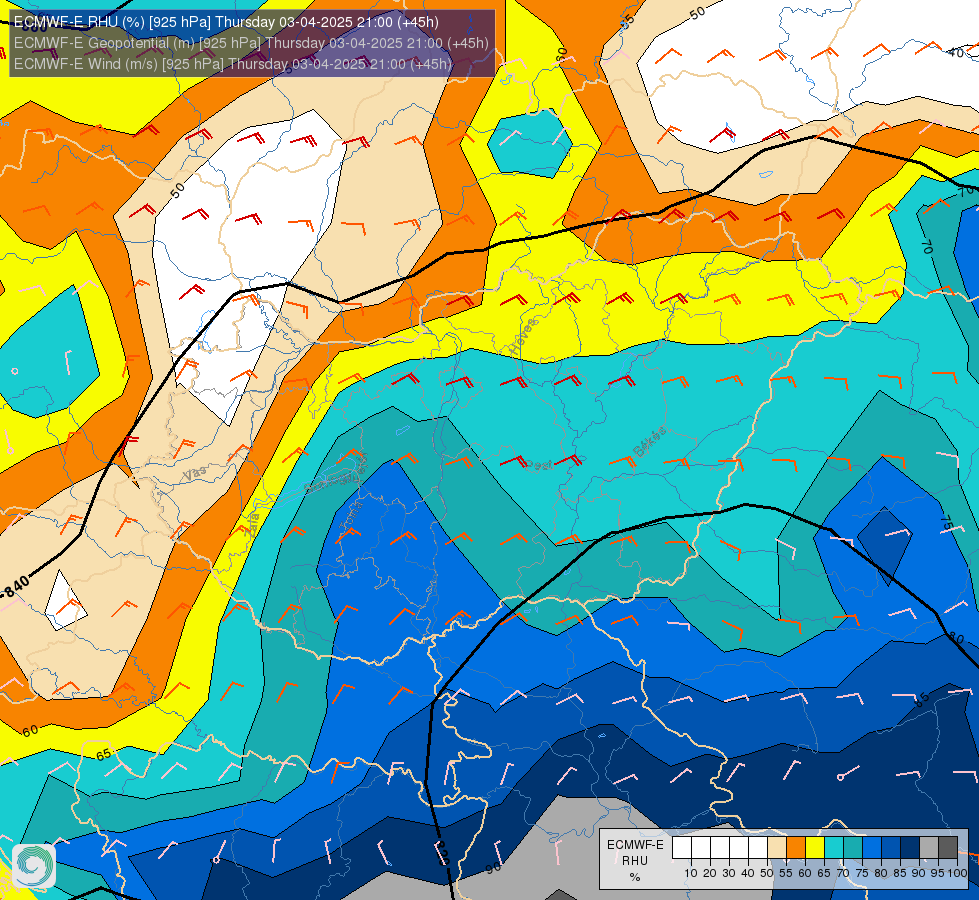The width and height of the screenshot is (979, 900).
Task: Pick the bright blue 75–80 legend swatch
Action: pos(872,848)
